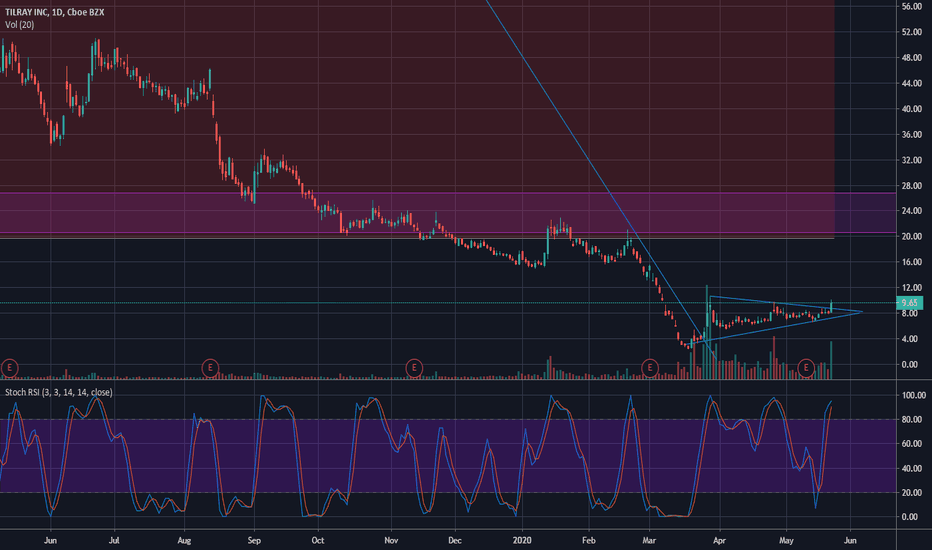Click the Jul date axis label
The image size is (932, 550).
point(114,540)
